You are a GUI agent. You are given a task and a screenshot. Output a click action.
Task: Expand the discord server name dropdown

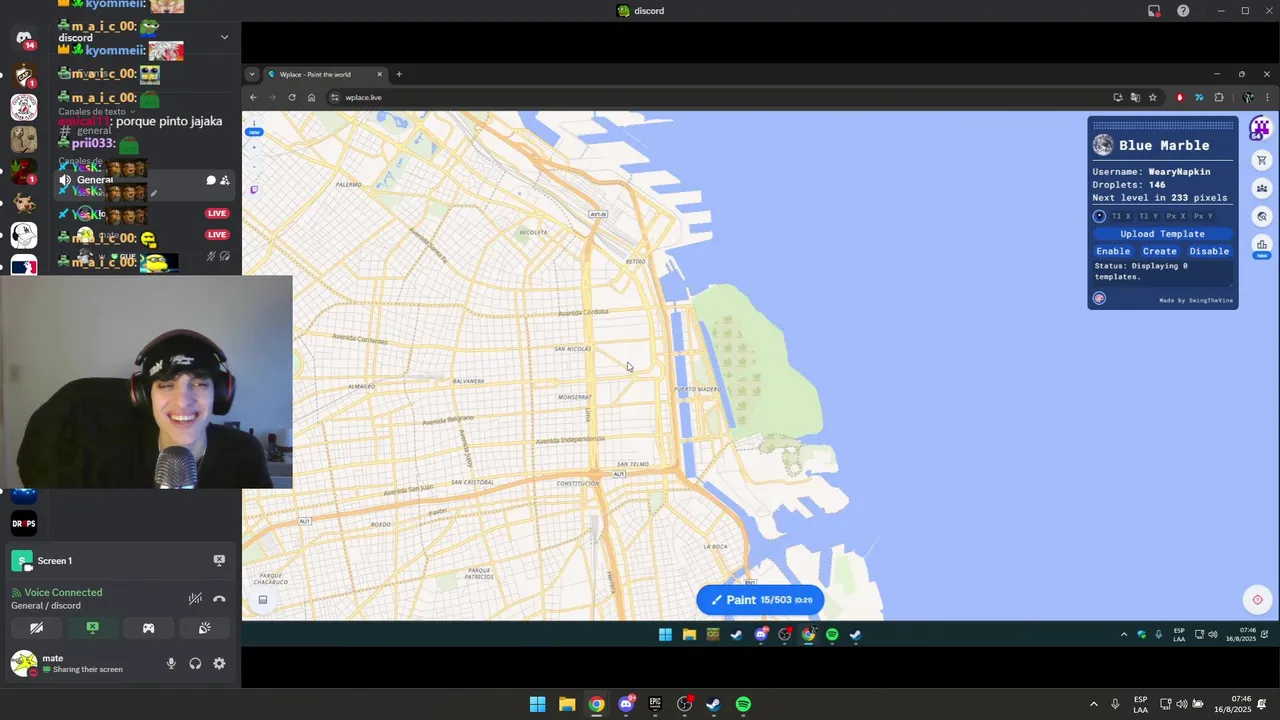(x=224, y=37)
